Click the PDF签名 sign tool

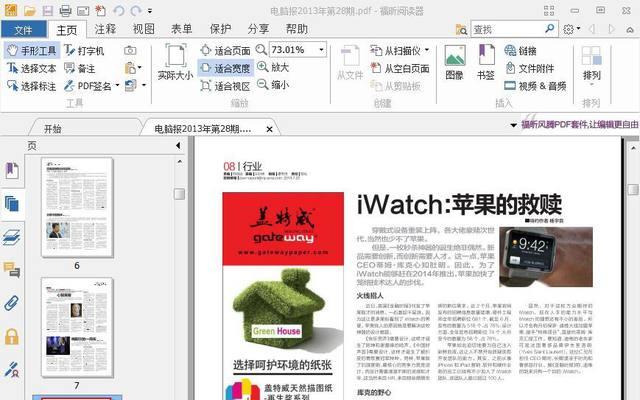(88, 86)
